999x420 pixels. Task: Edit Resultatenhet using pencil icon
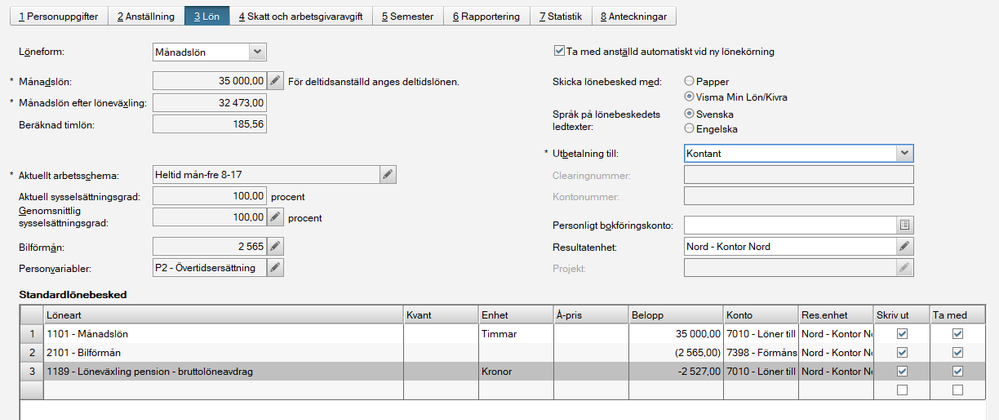point(904,246)
